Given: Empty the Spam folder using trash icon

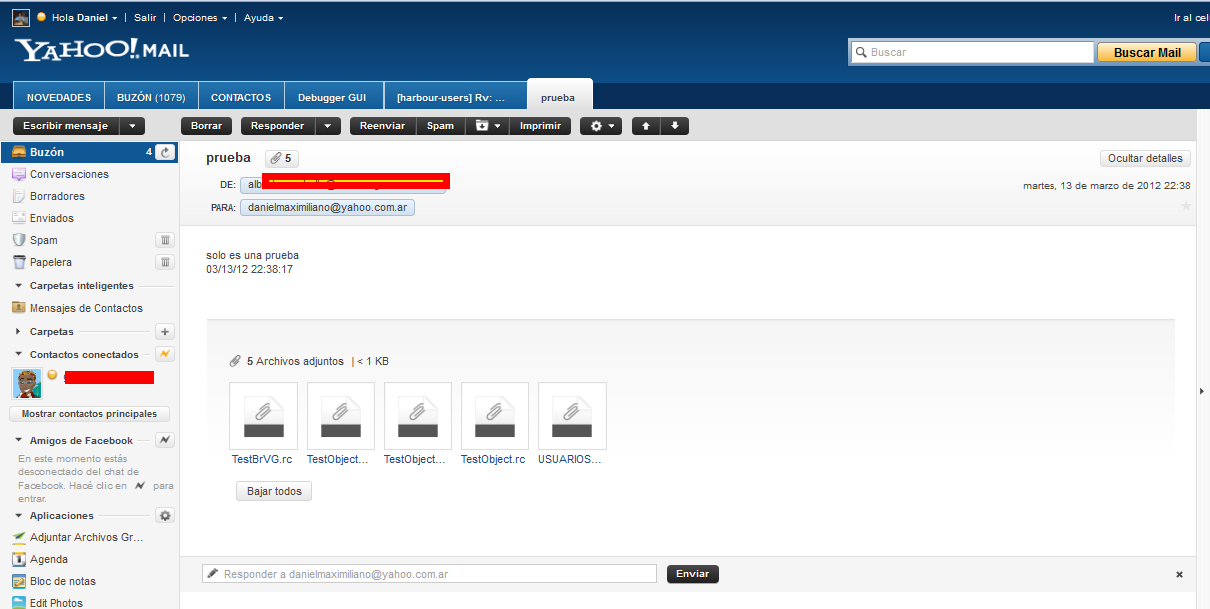Looking at the screenshot, I should point(166,240).
